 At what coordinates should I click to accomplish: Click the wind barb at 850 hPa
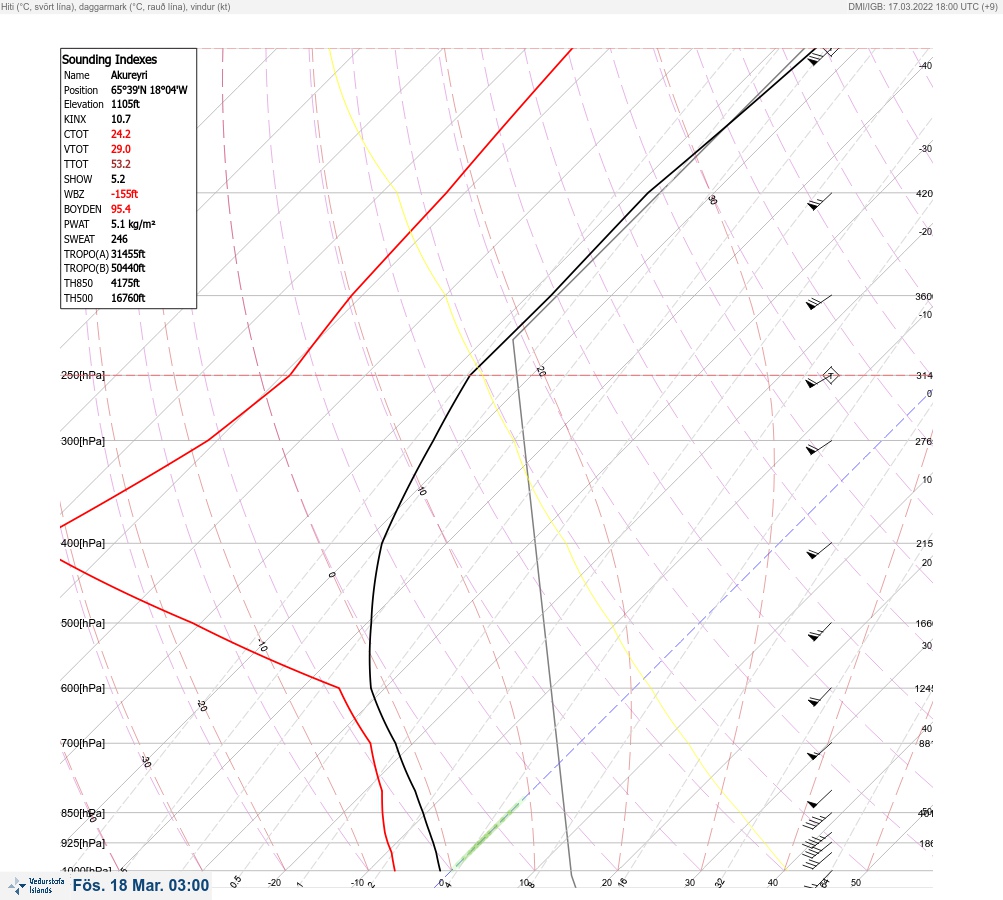[x=818, y=820]
